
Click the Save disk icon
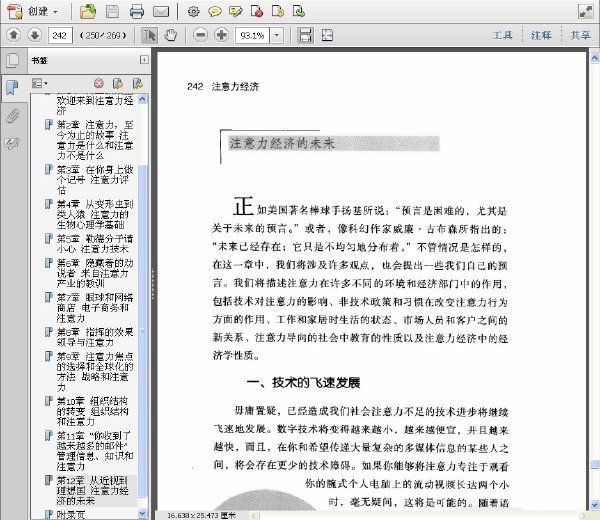coord(112,11)
